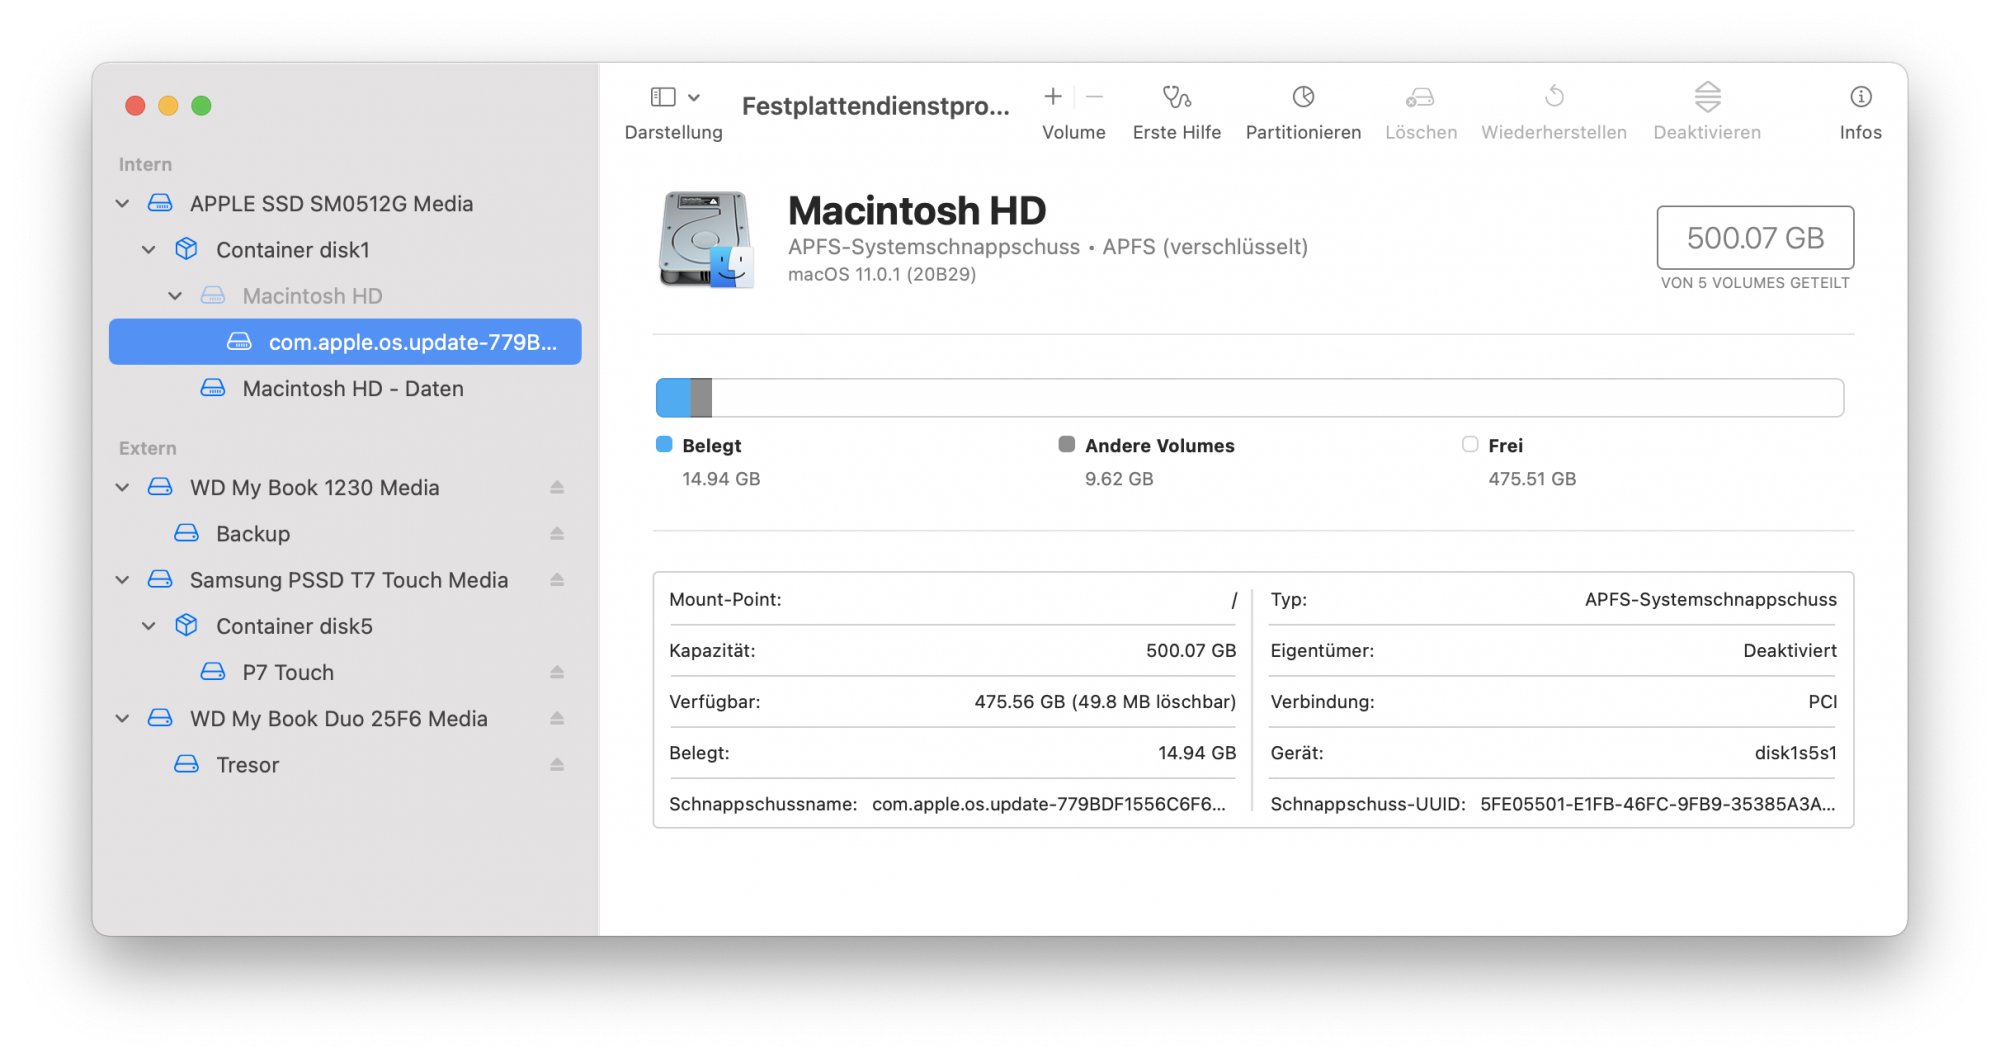Run Erste Hilfe stethoscope icon
2000x1058 pixels.
(x=1177, y=97)
